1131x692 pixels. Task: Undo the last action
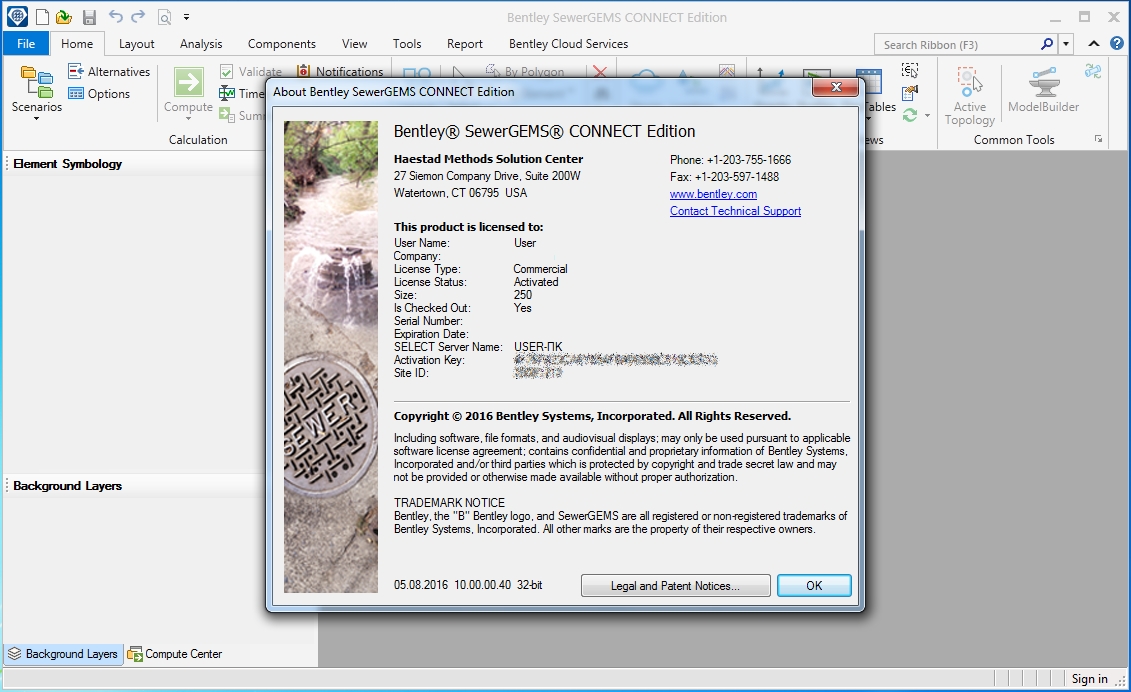[x=115, y=16]
